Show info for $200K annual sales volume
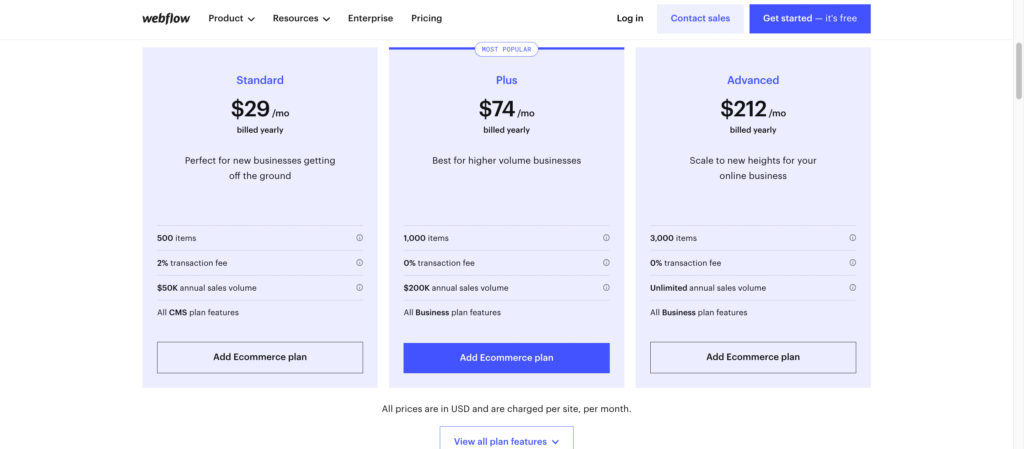The width and height of the screenshot is (1024, 449). (x=606, y=288)
